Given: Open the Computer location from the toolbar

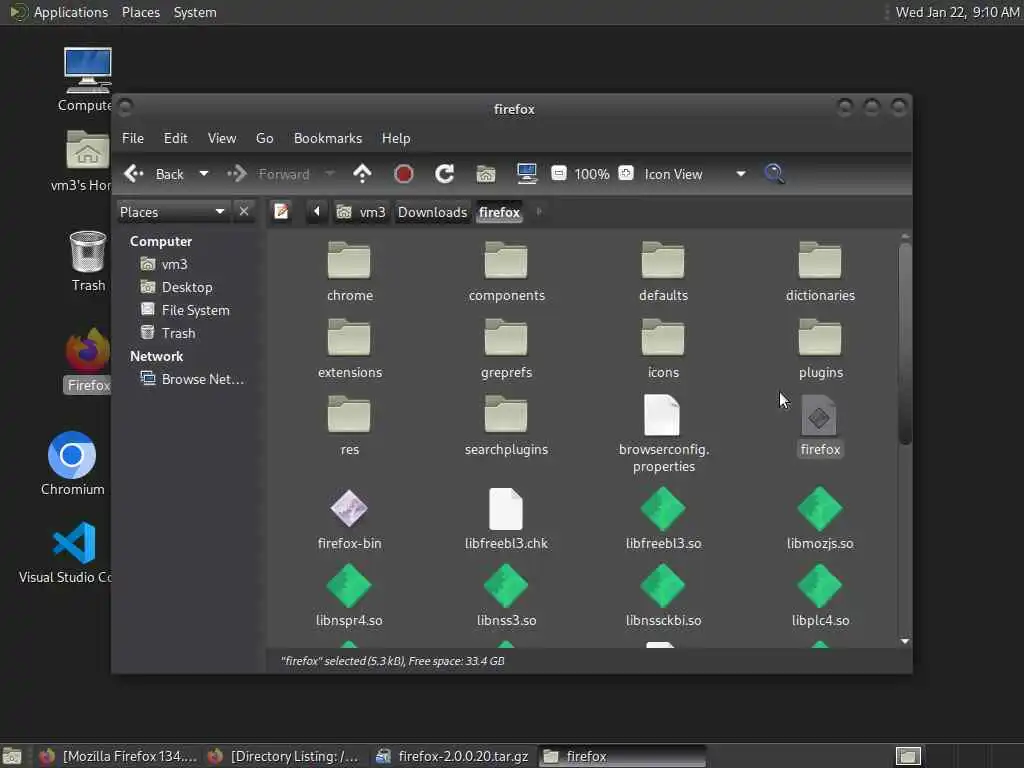Looking at the screenshot, I should (526, 174).
